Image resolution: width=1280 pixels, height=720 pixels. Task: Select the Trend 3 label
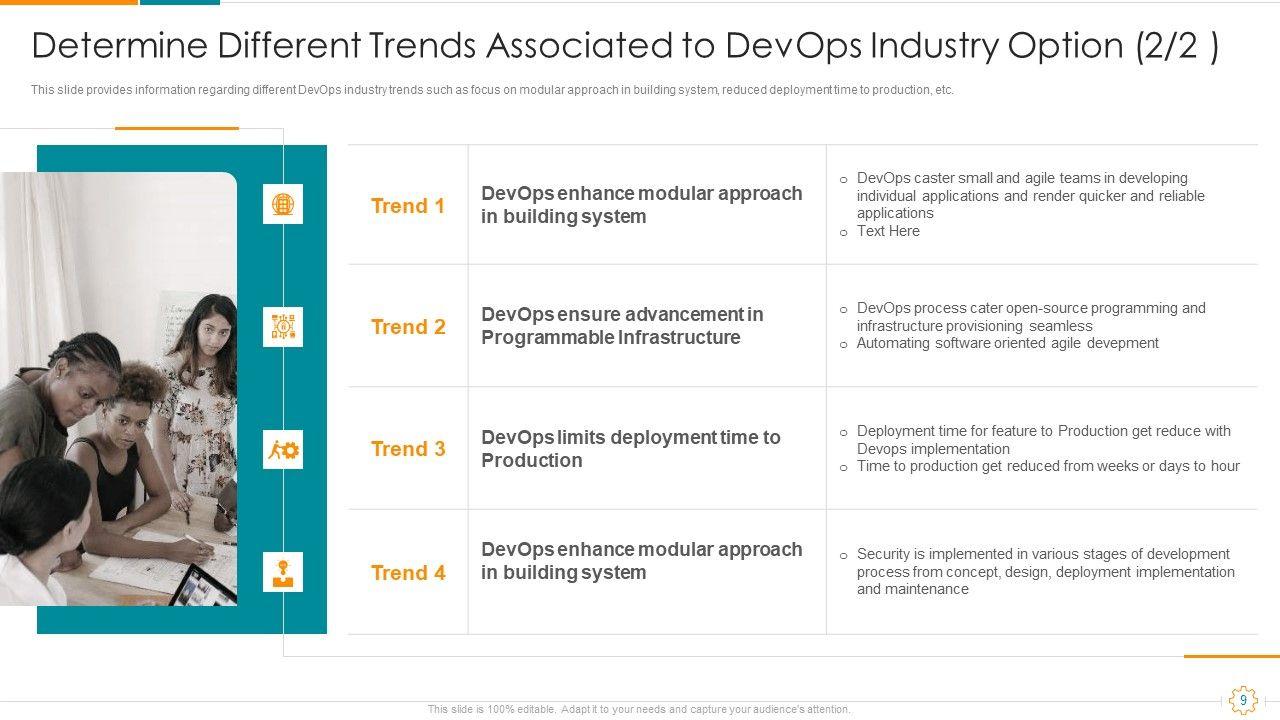(407, 449)
